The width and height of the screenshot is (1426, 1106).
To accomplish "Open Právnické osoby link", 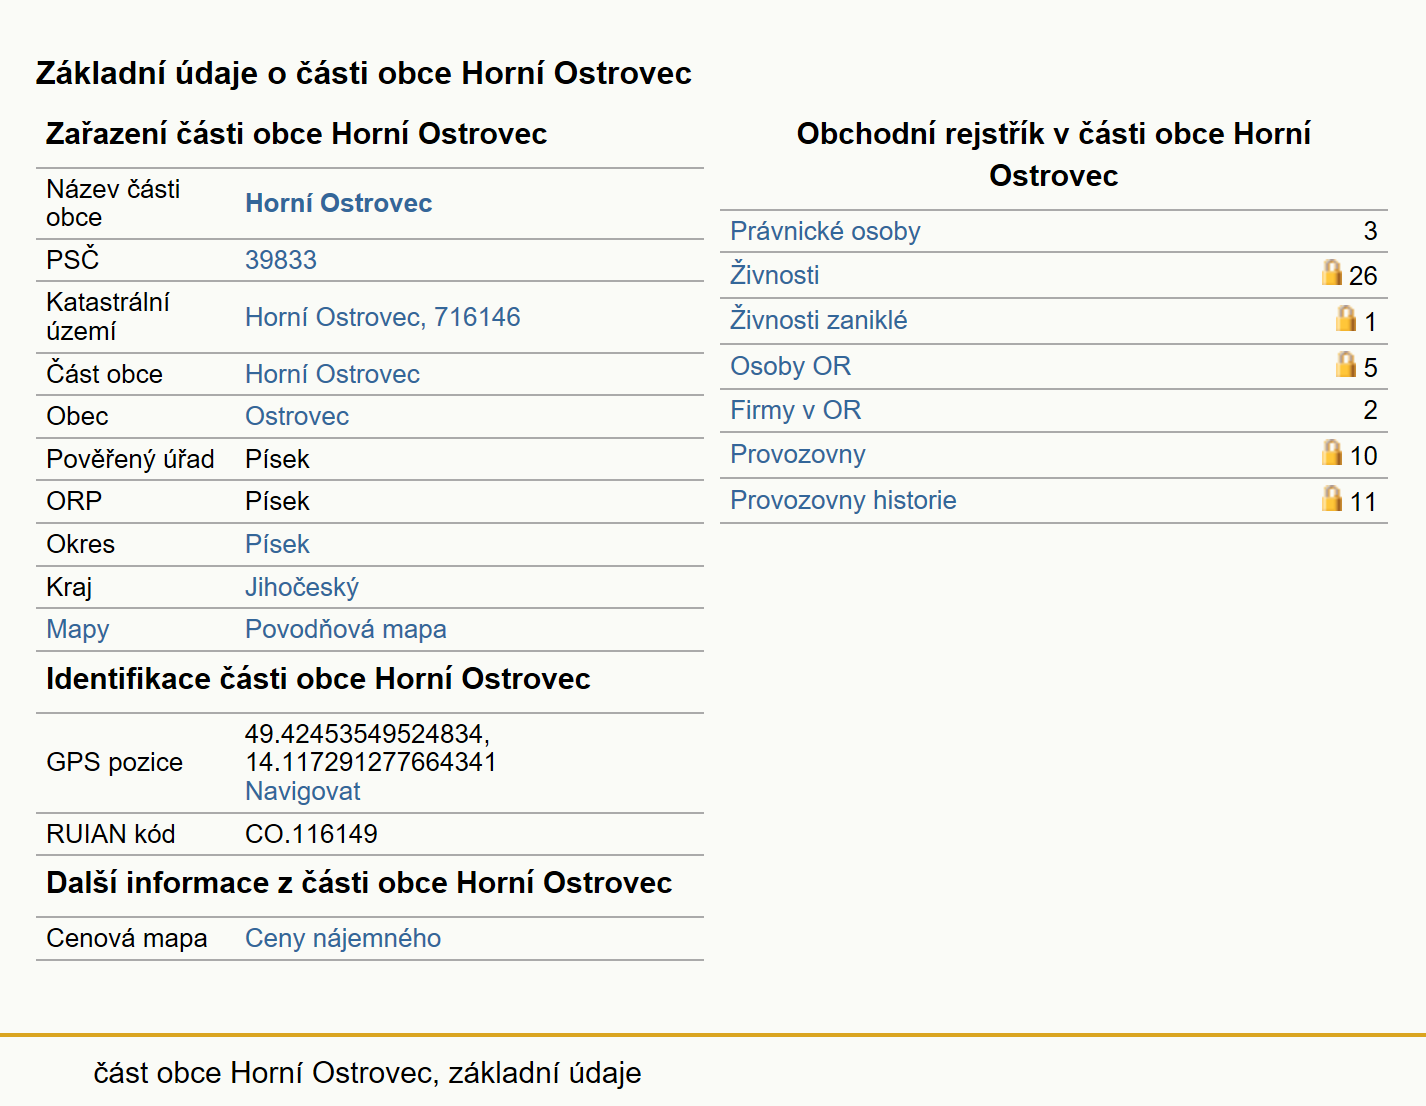I will [x=825, y=231].
